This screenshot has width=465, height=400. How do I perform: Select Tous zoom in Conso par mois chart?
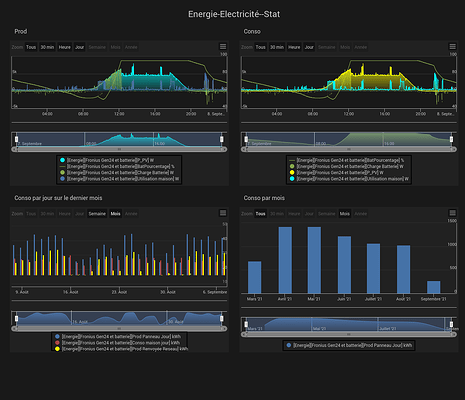[260, 214]
